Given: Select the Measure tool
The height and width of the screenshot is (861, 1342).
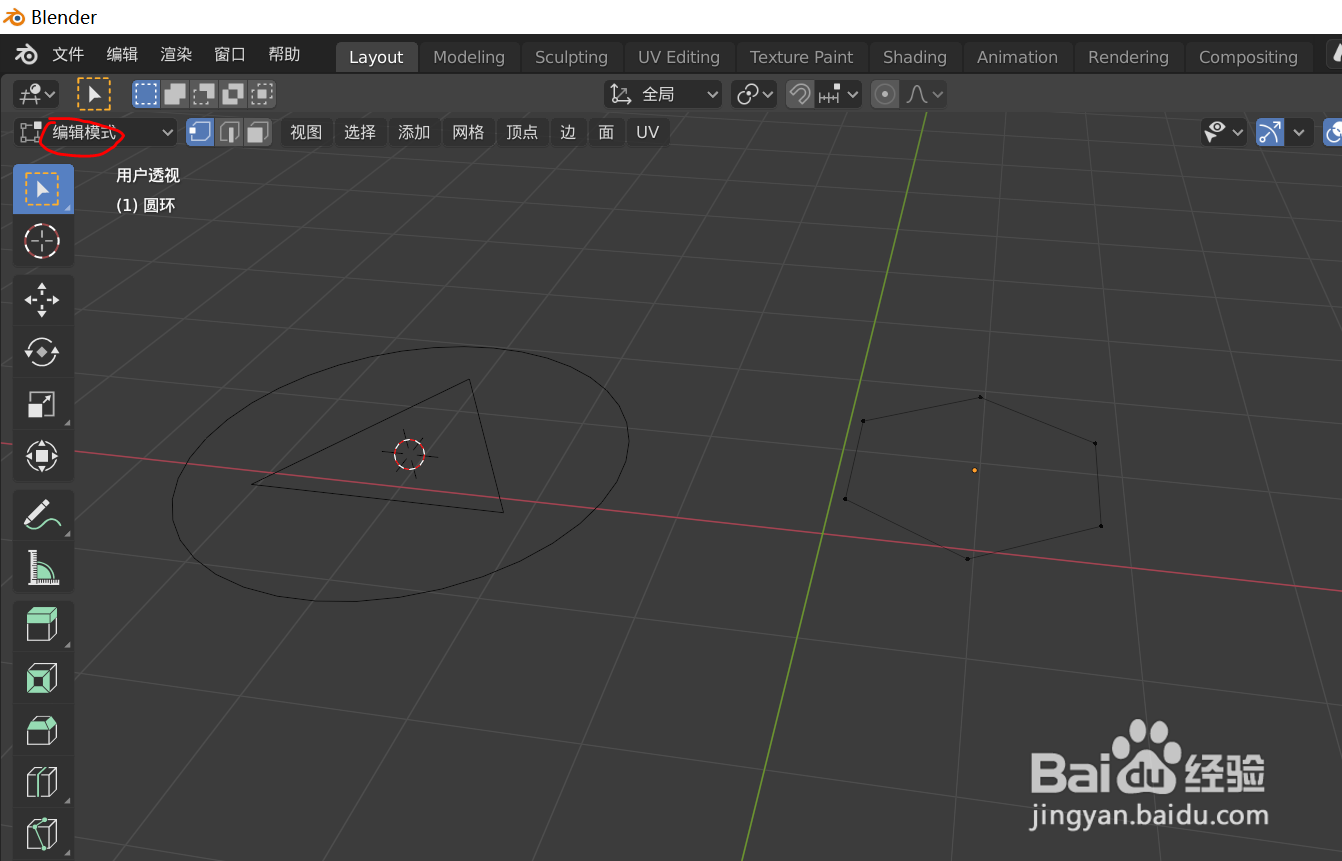Looking at the screenshot, I should pos(42,566).
